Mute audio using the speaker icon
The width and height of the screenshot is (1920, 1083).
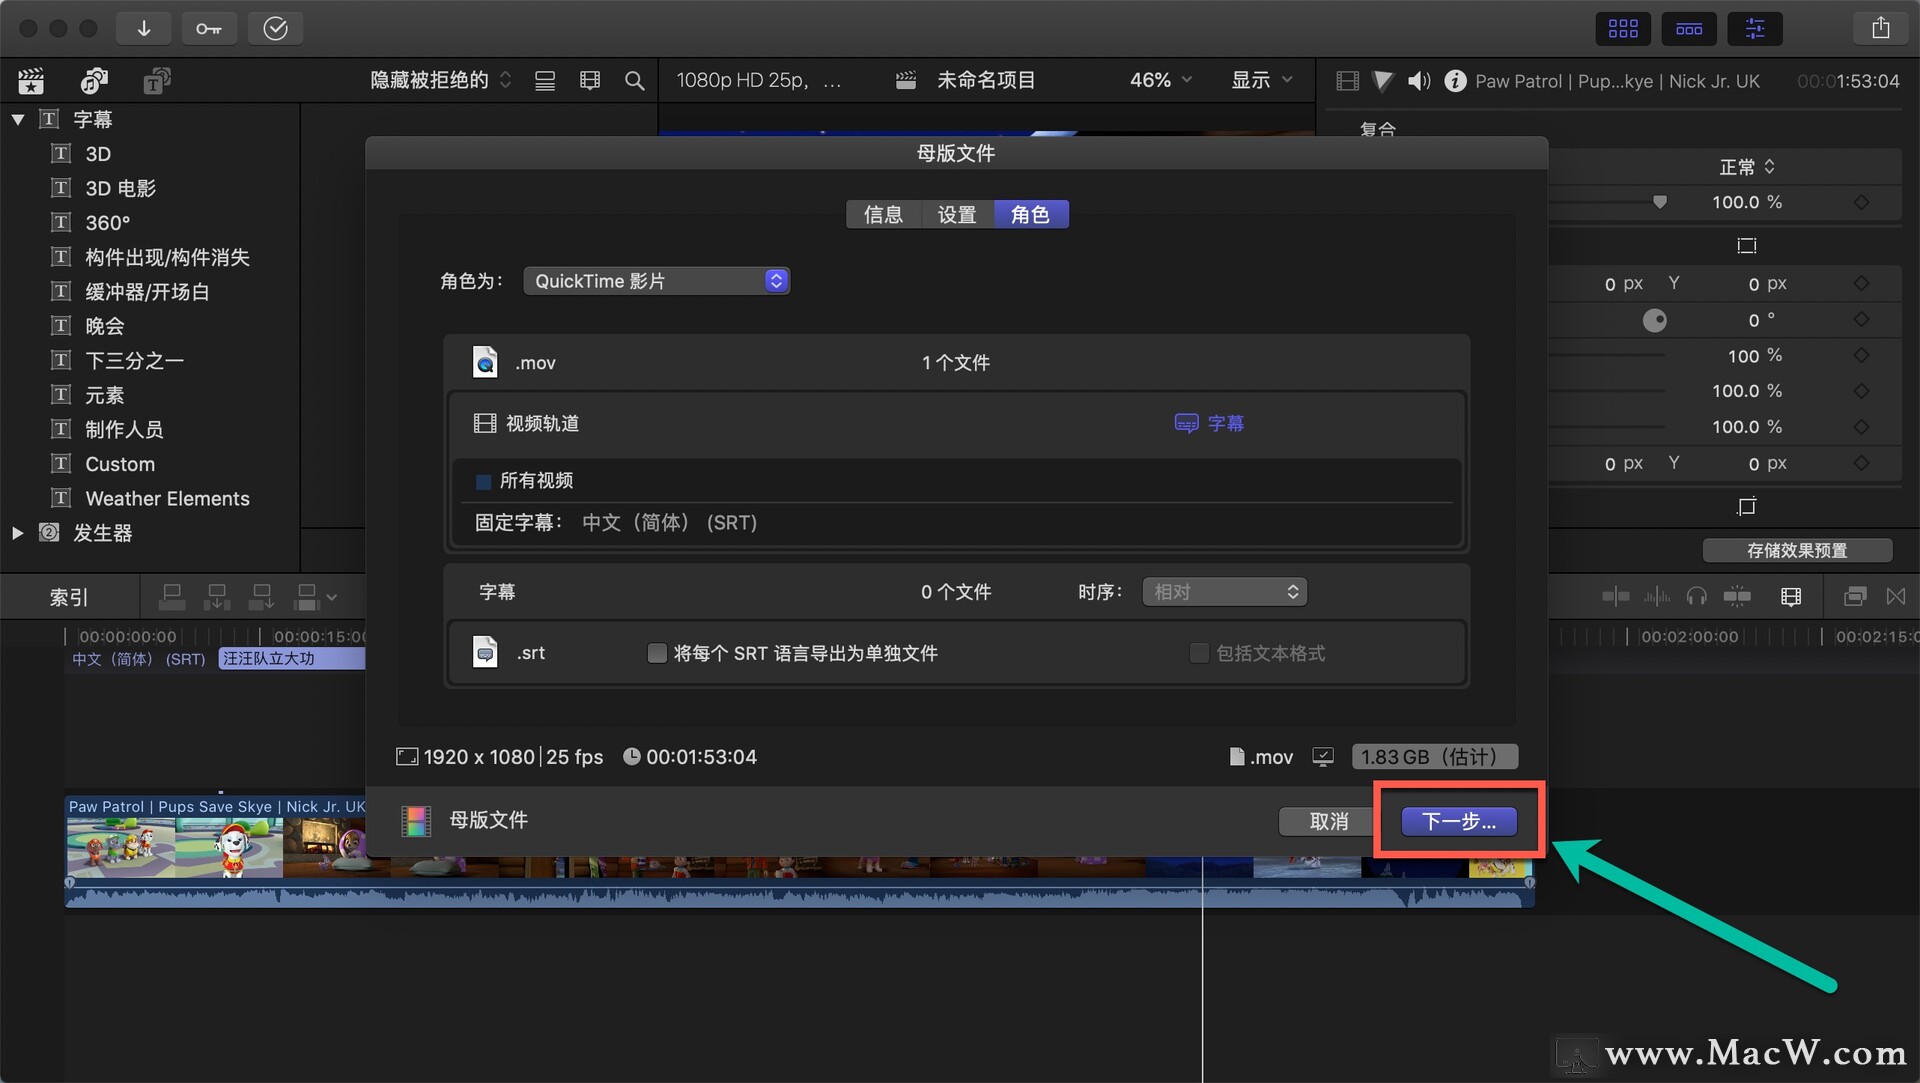pyautogui.click(x=1418, y=80)
